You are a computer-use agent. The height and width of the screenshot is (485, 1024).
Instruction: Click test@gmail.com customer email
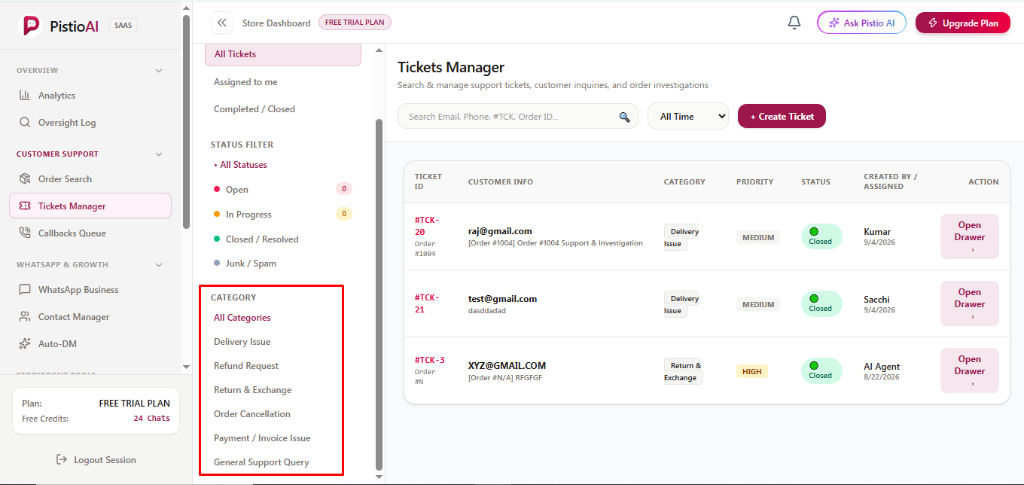pyautogui.click(x=502, y=298)
